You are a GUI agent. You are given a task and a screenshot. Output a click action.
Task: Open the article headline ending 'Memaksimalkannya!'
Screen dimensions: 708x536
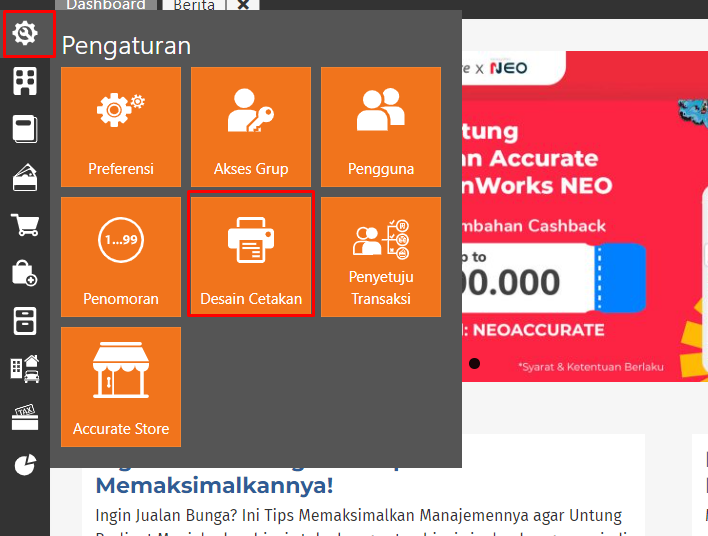(214, 486)
